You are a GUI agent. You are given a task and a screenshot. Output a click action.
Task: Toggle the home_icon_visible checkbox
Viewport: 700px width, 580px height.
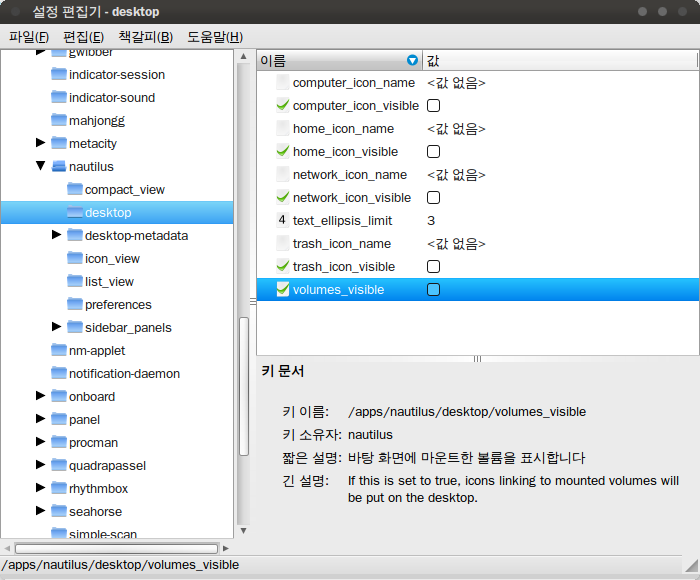[x=433, y=152]
